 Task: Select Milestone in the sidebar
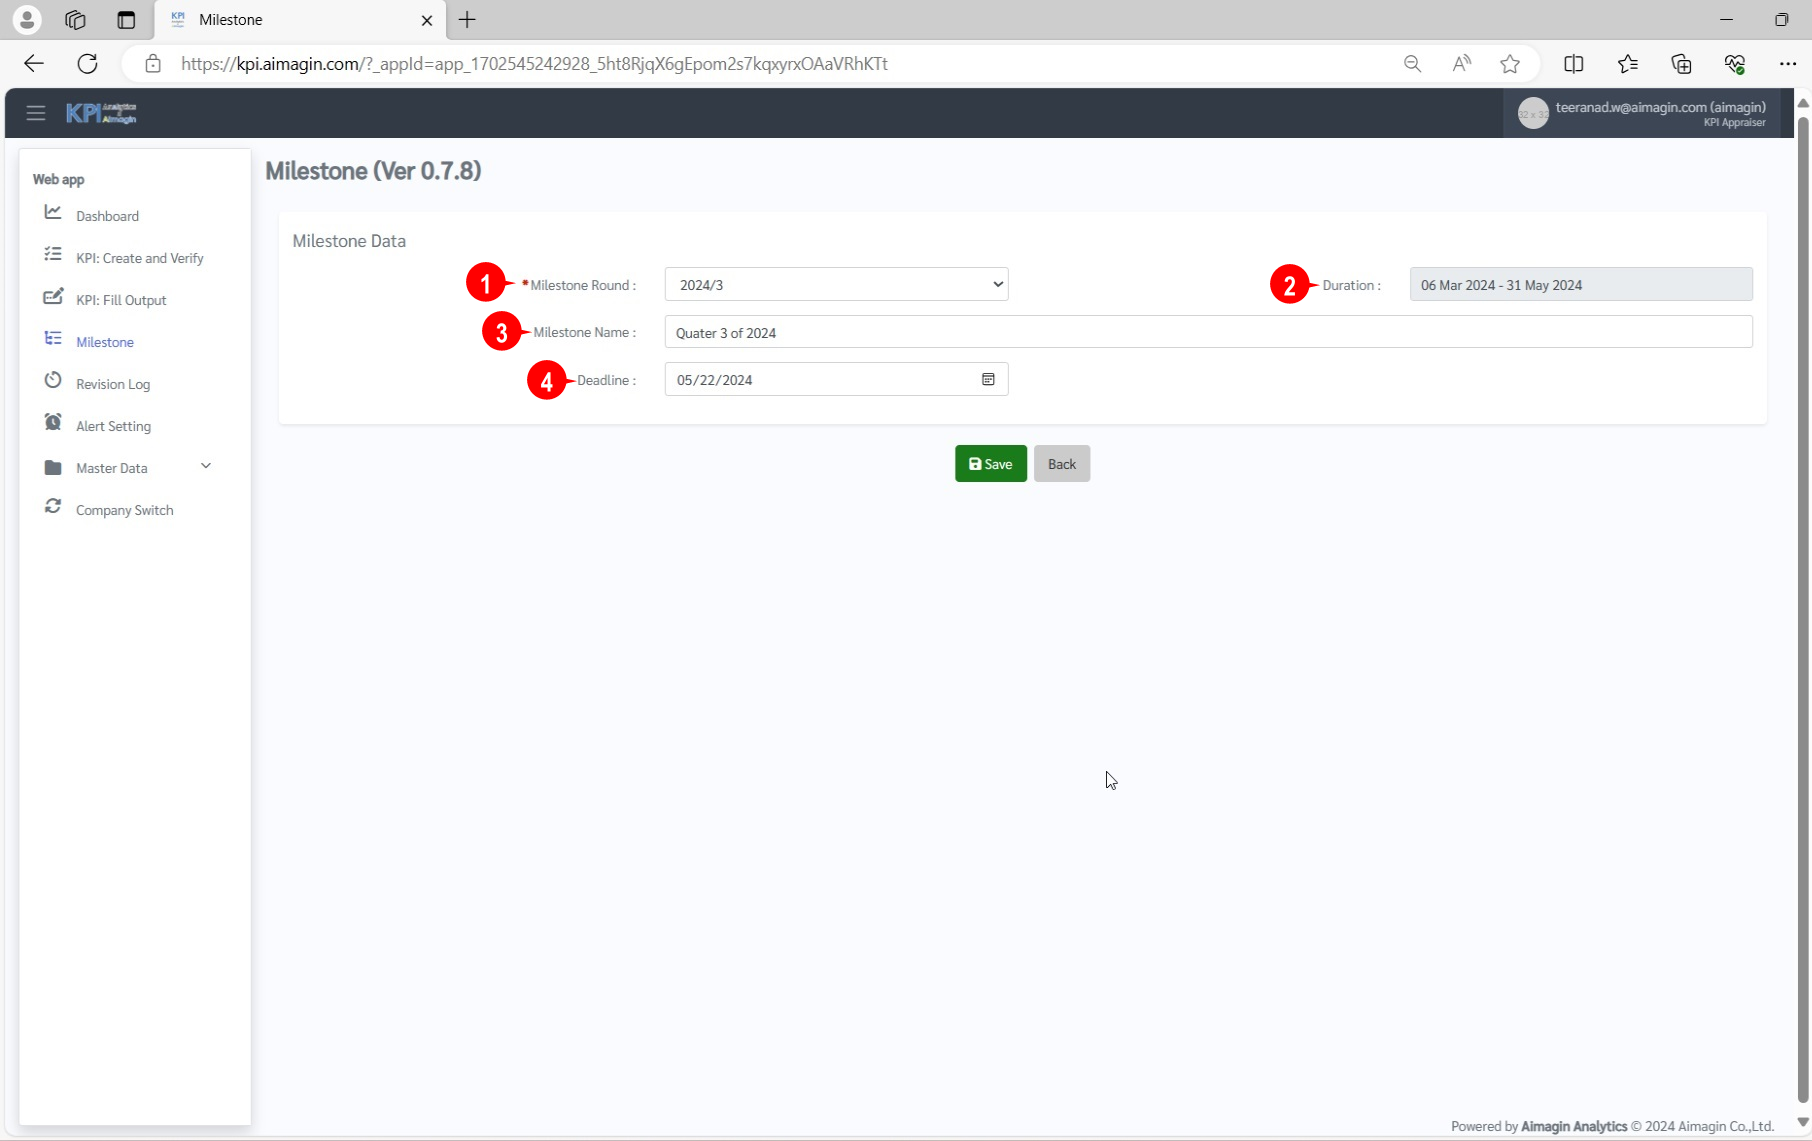(x=105, y=342)
